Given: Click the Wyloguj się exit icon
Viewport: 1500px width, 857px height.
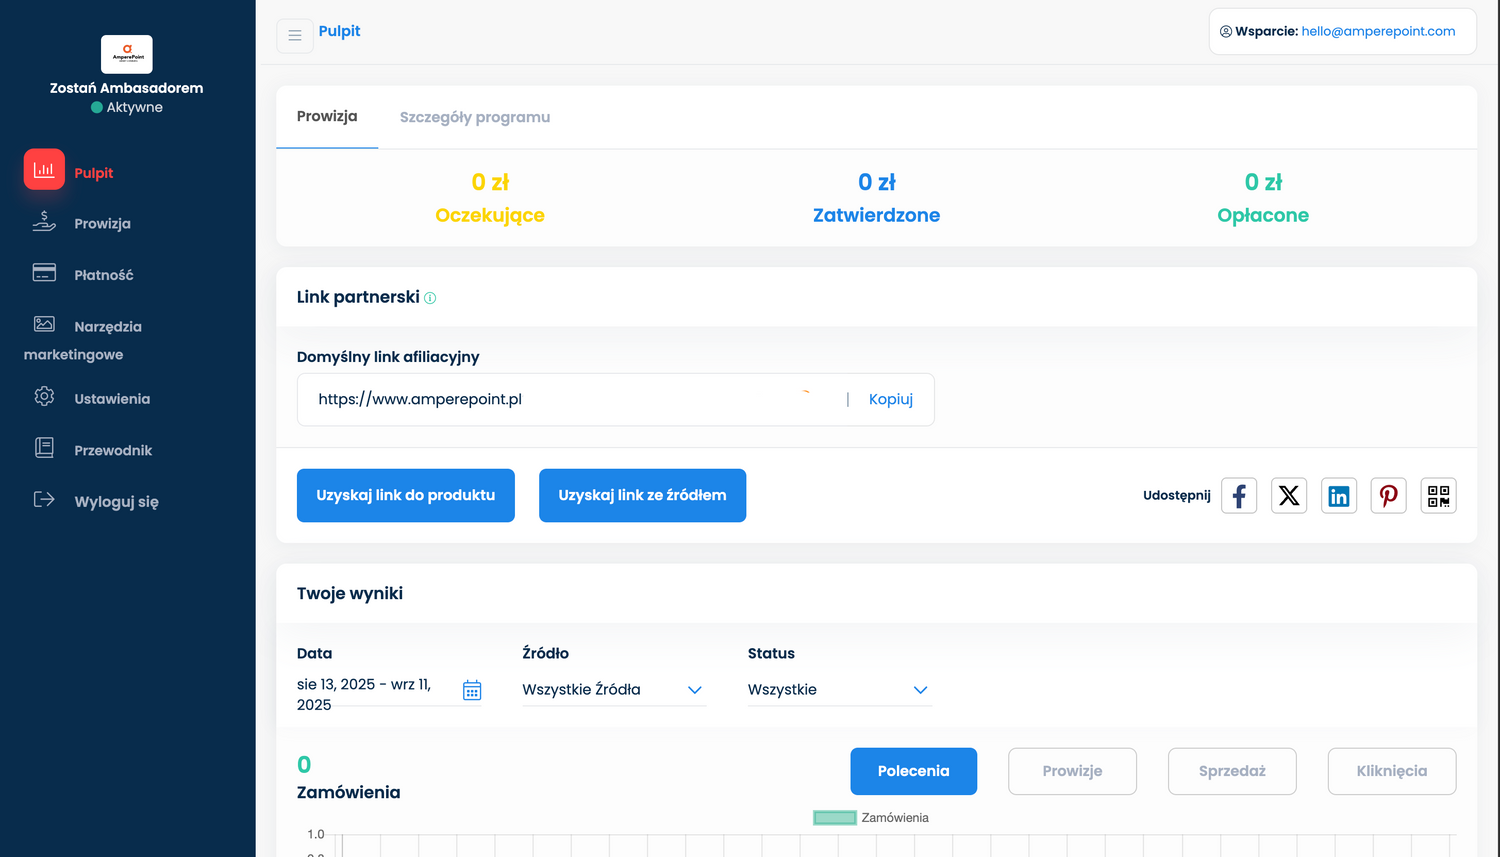Looking at the screenshot, I should (44, 499).
